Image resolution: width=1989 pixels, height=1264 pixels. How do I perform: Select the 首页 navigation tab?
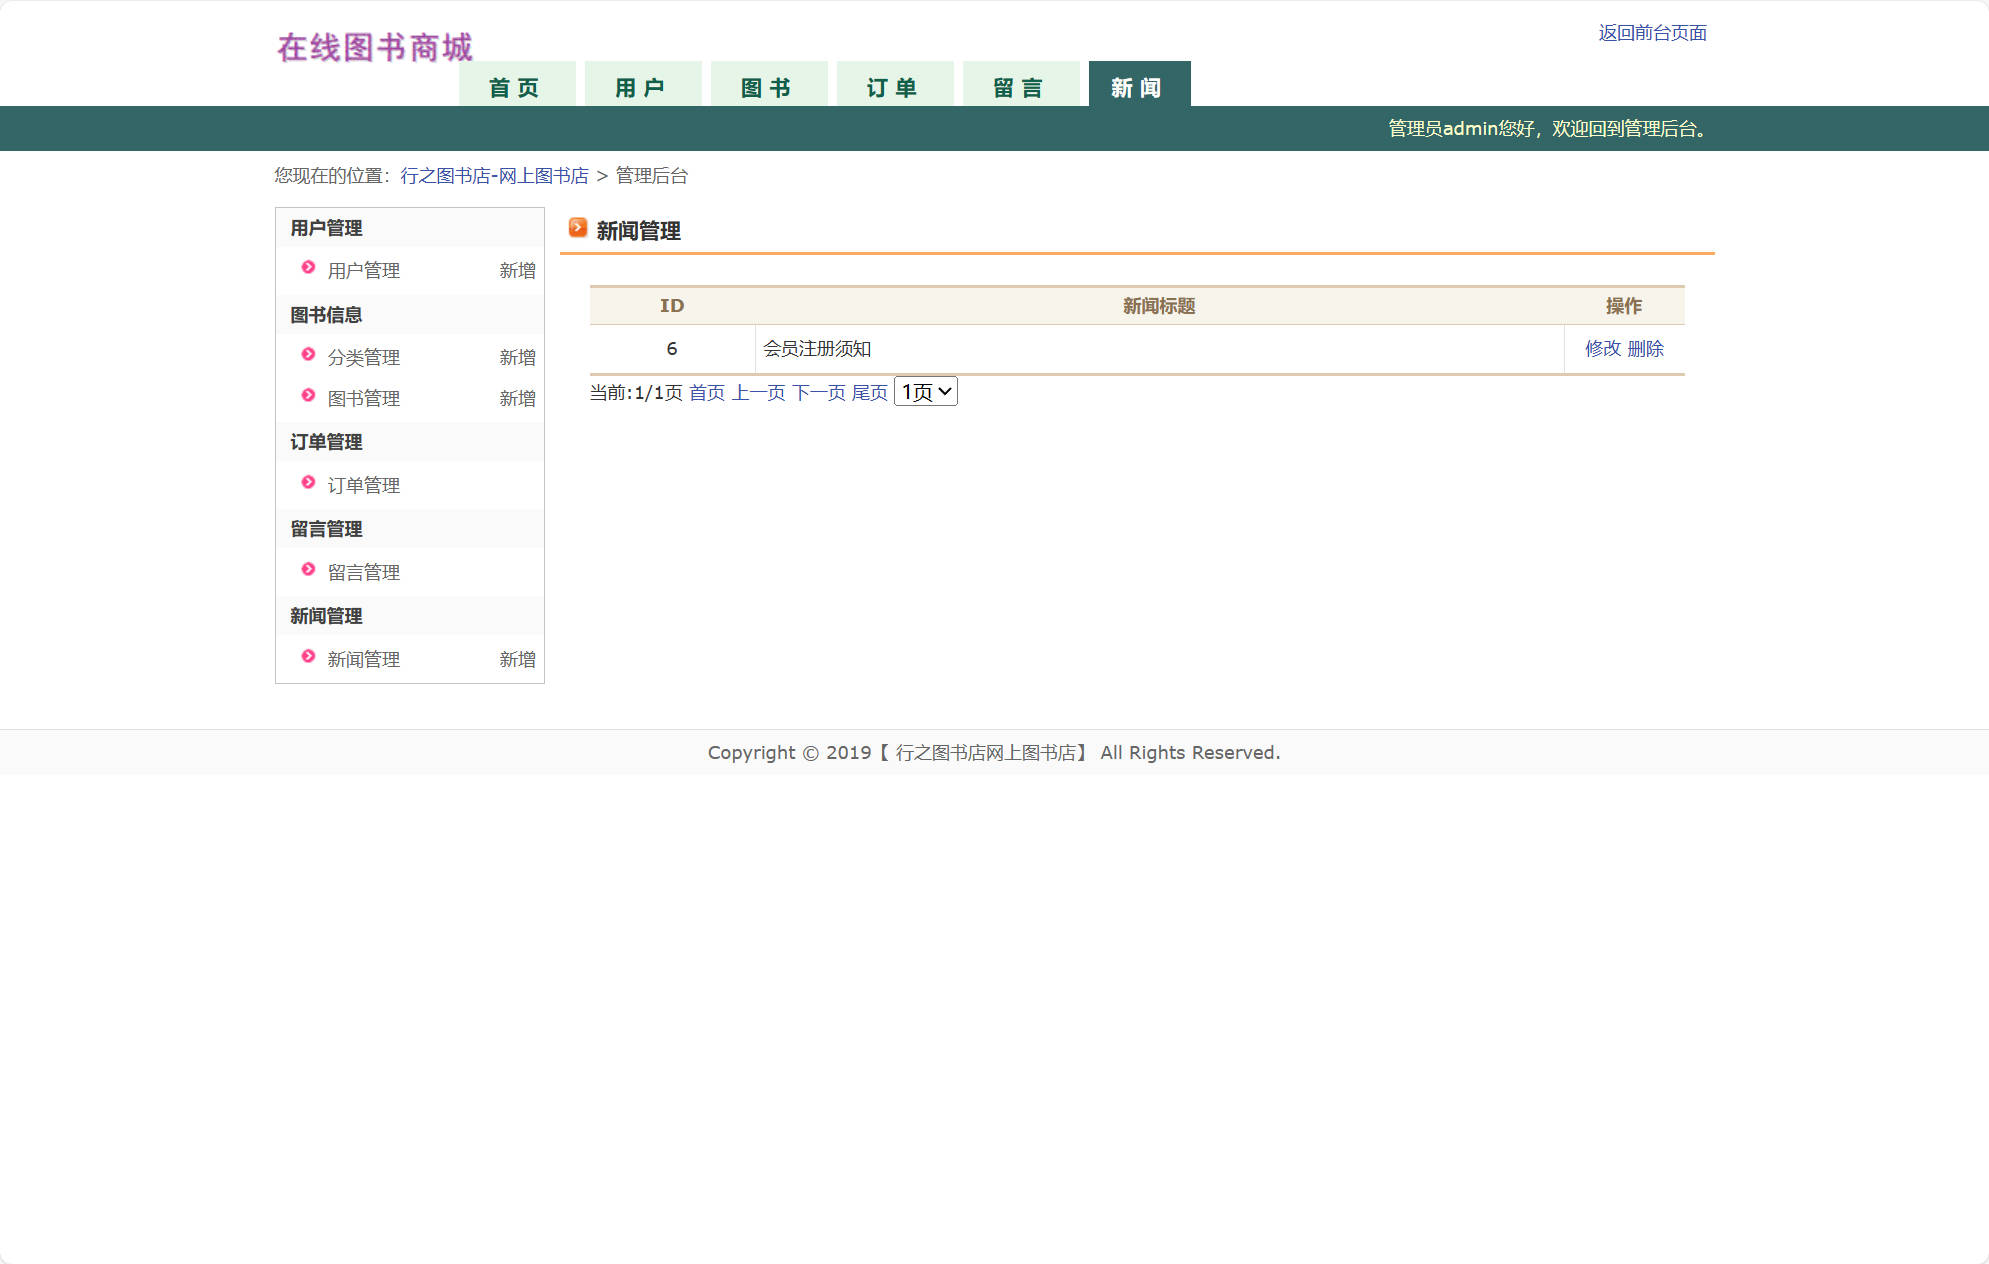tap(516, 85)
